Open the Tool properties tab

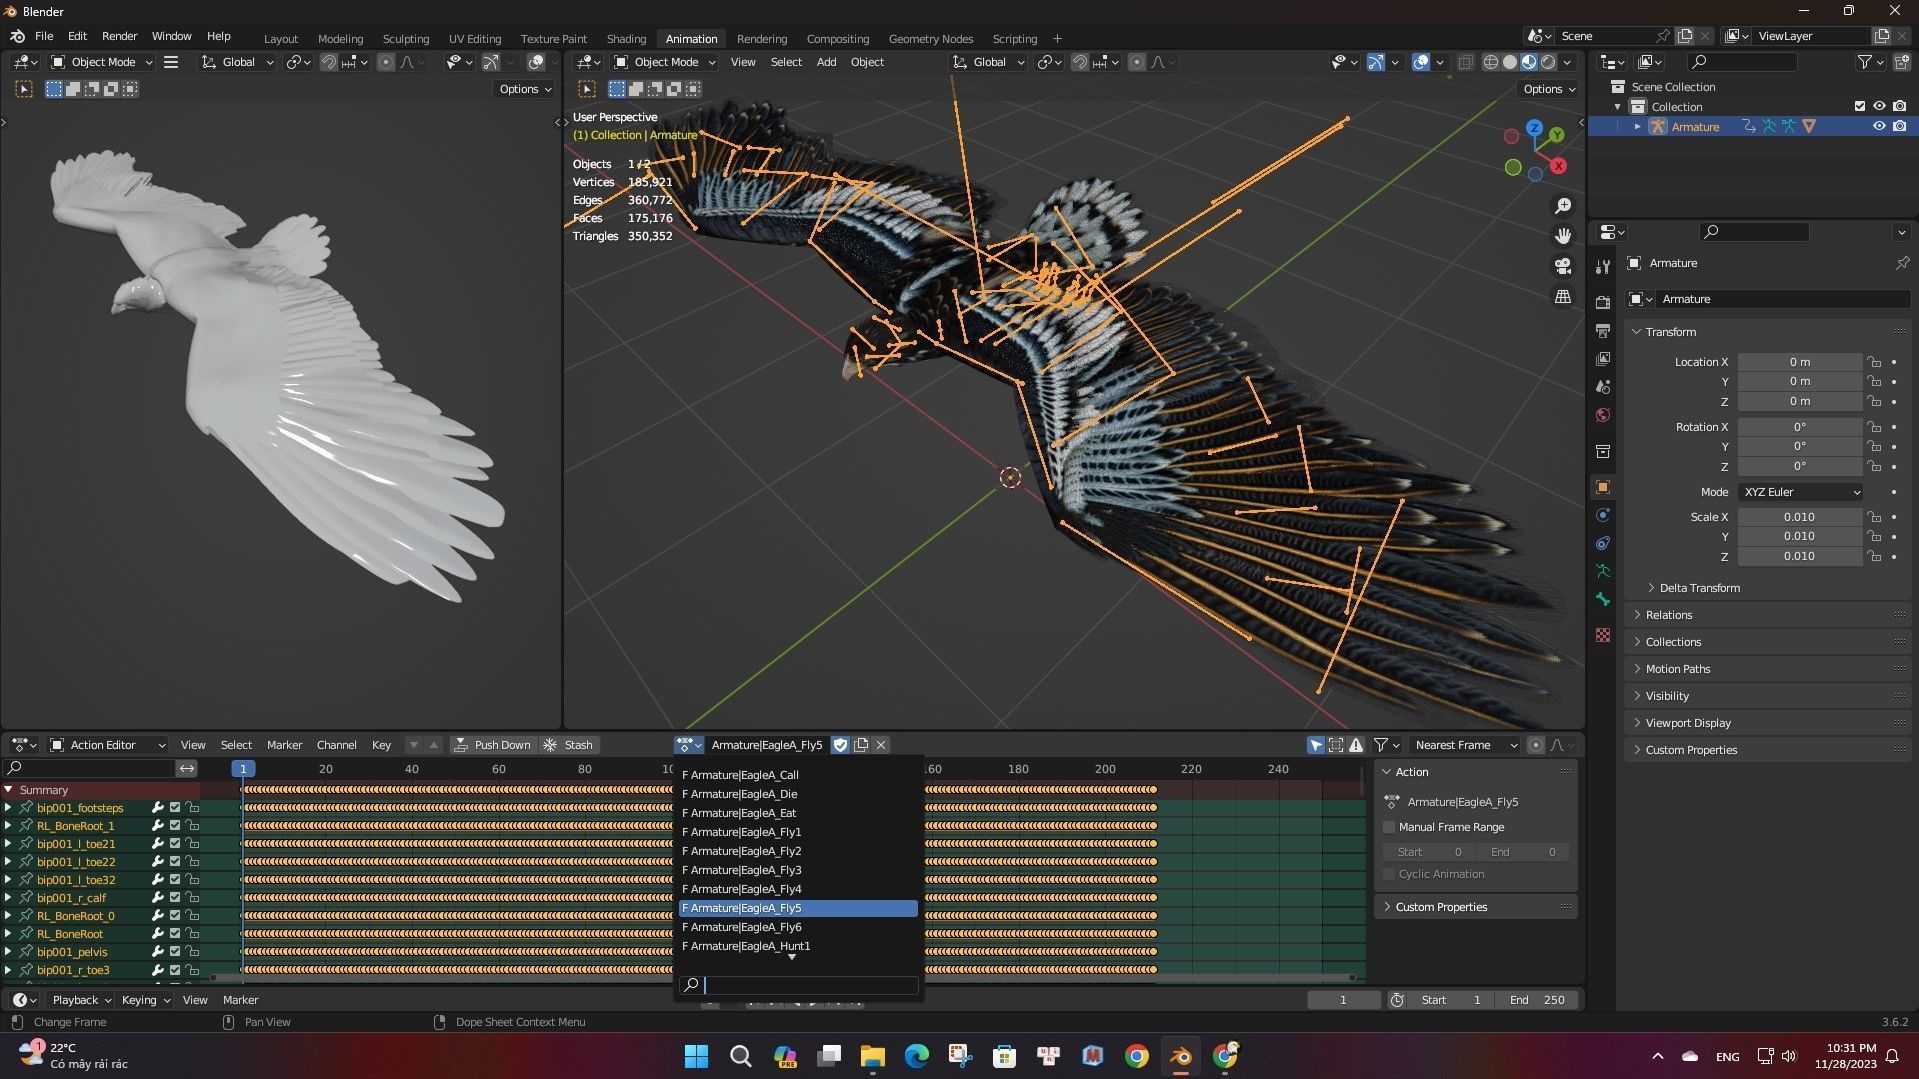pyautogui.click(x=1603, y=267)
